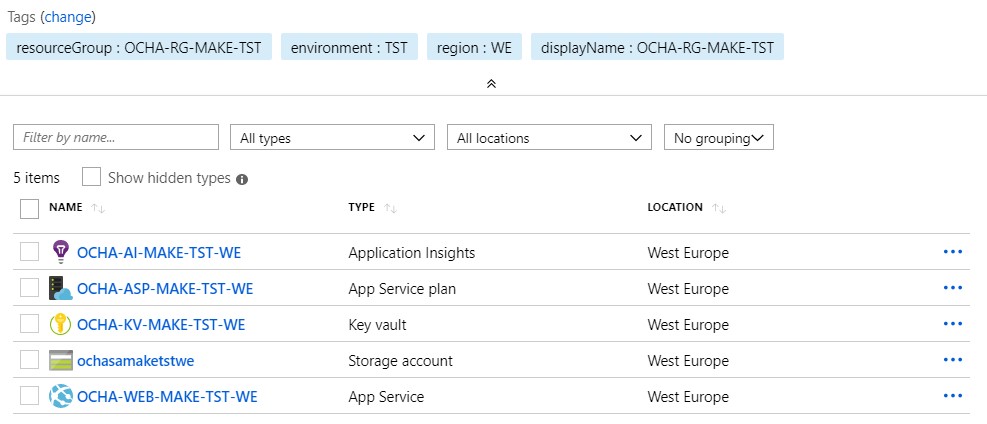This screenshot has height=424, width=987.
Task: Click the Storage account icon
Action: 61,360
